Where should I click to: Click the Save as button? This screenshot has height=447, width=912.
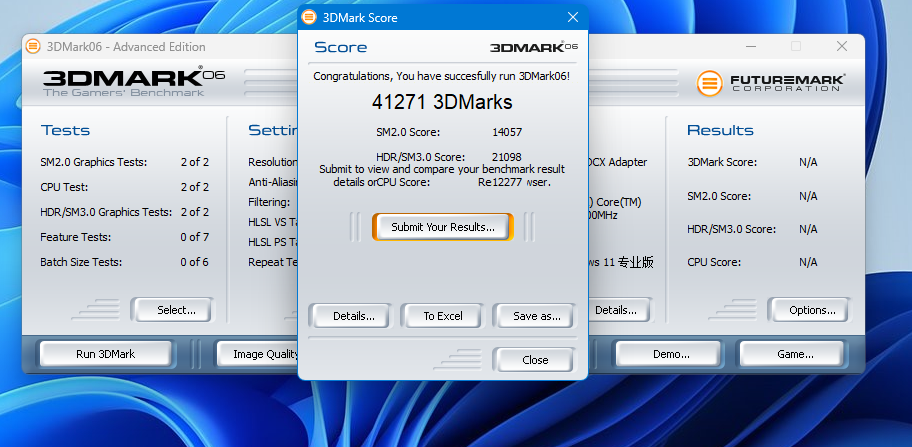536,316
